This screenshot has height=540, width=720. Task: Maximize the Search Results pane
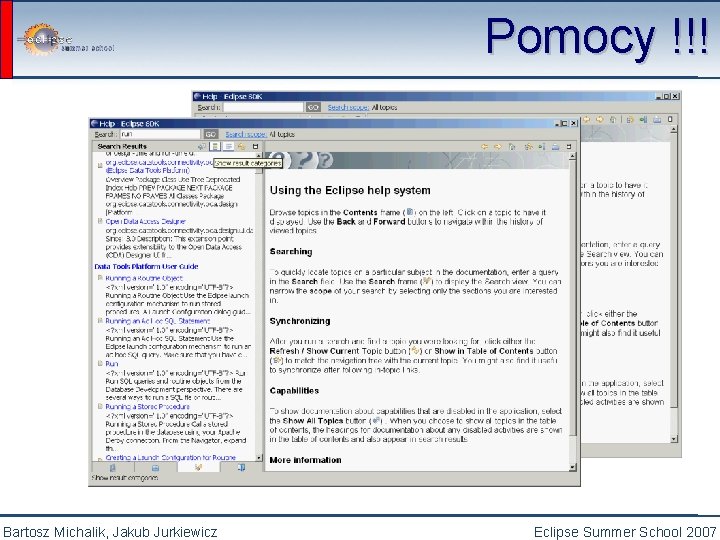(256, 146)
